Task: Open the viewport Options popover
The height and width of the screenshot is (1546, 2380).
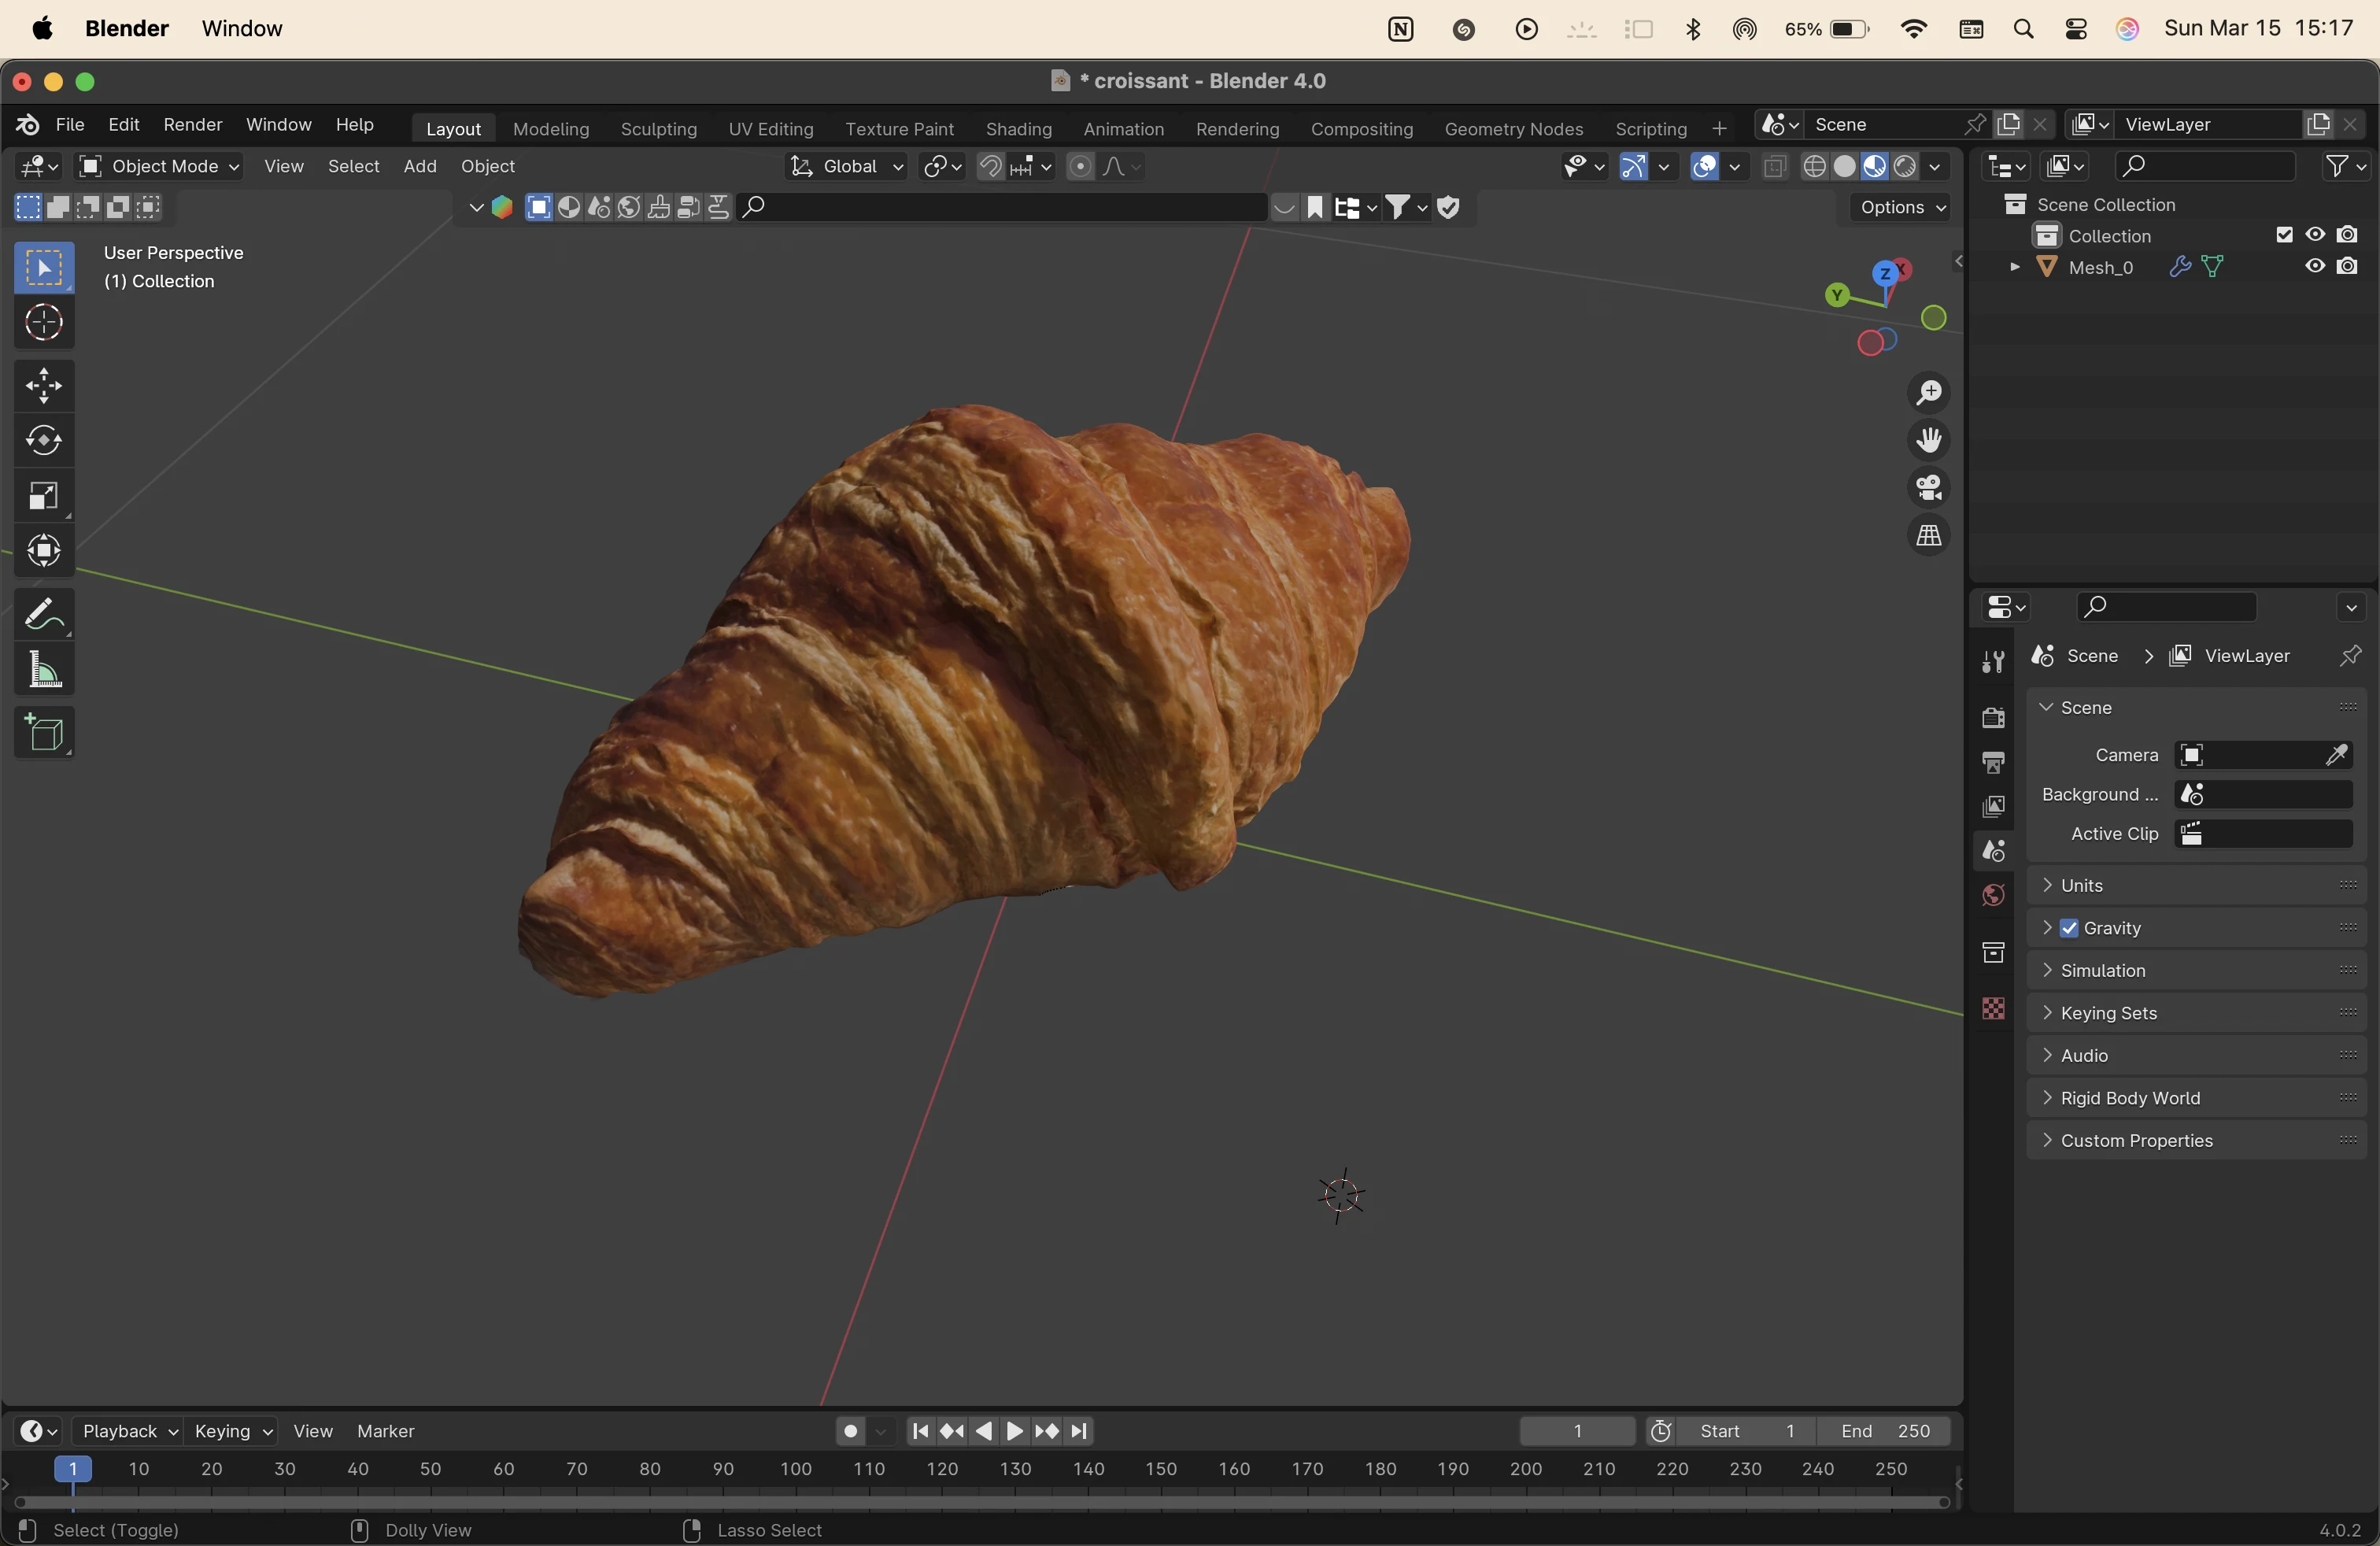Action: click(x=1899, y=207)
